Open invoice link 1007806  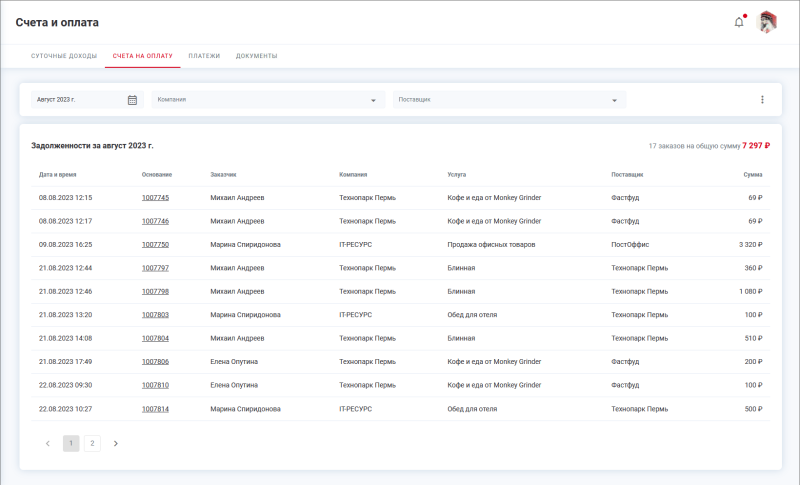coord(155,361)
